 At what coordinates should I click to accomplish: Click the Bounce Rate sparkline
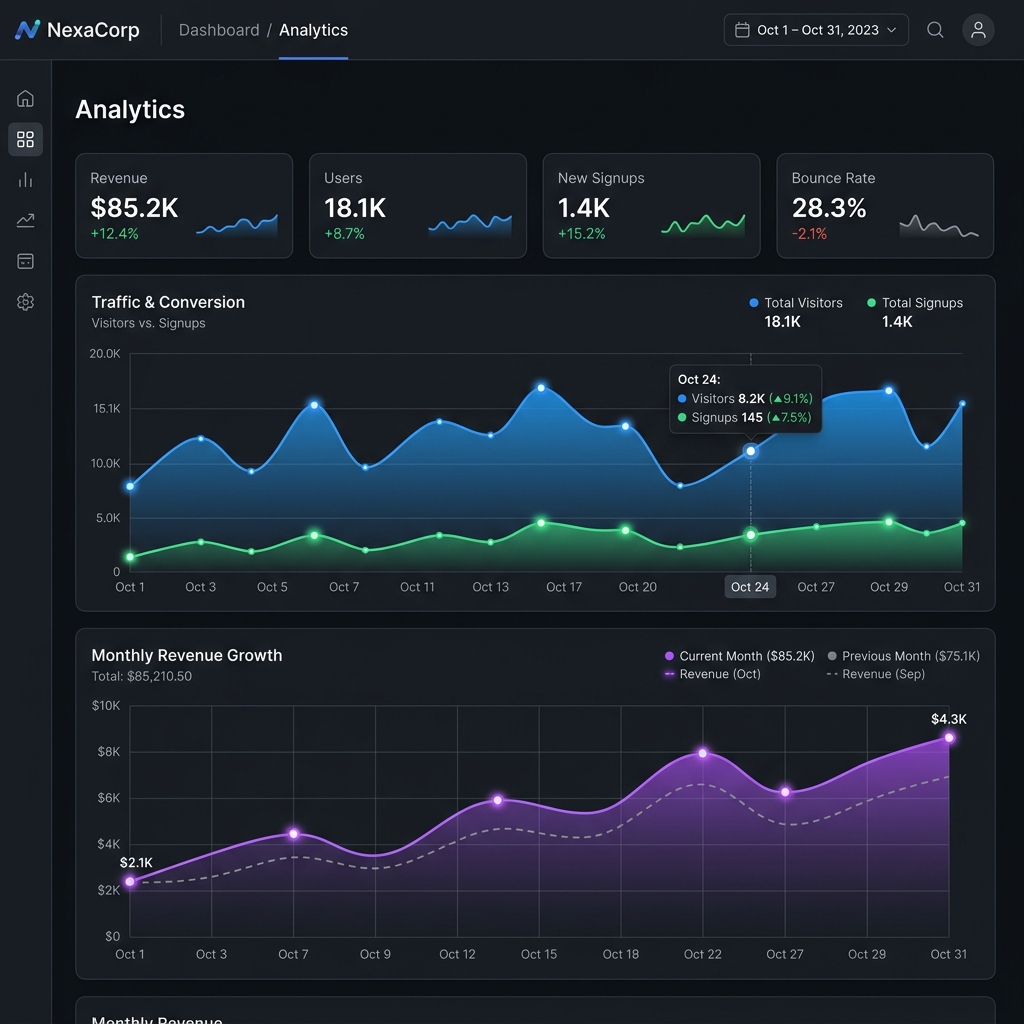click(x=938, y=226)
